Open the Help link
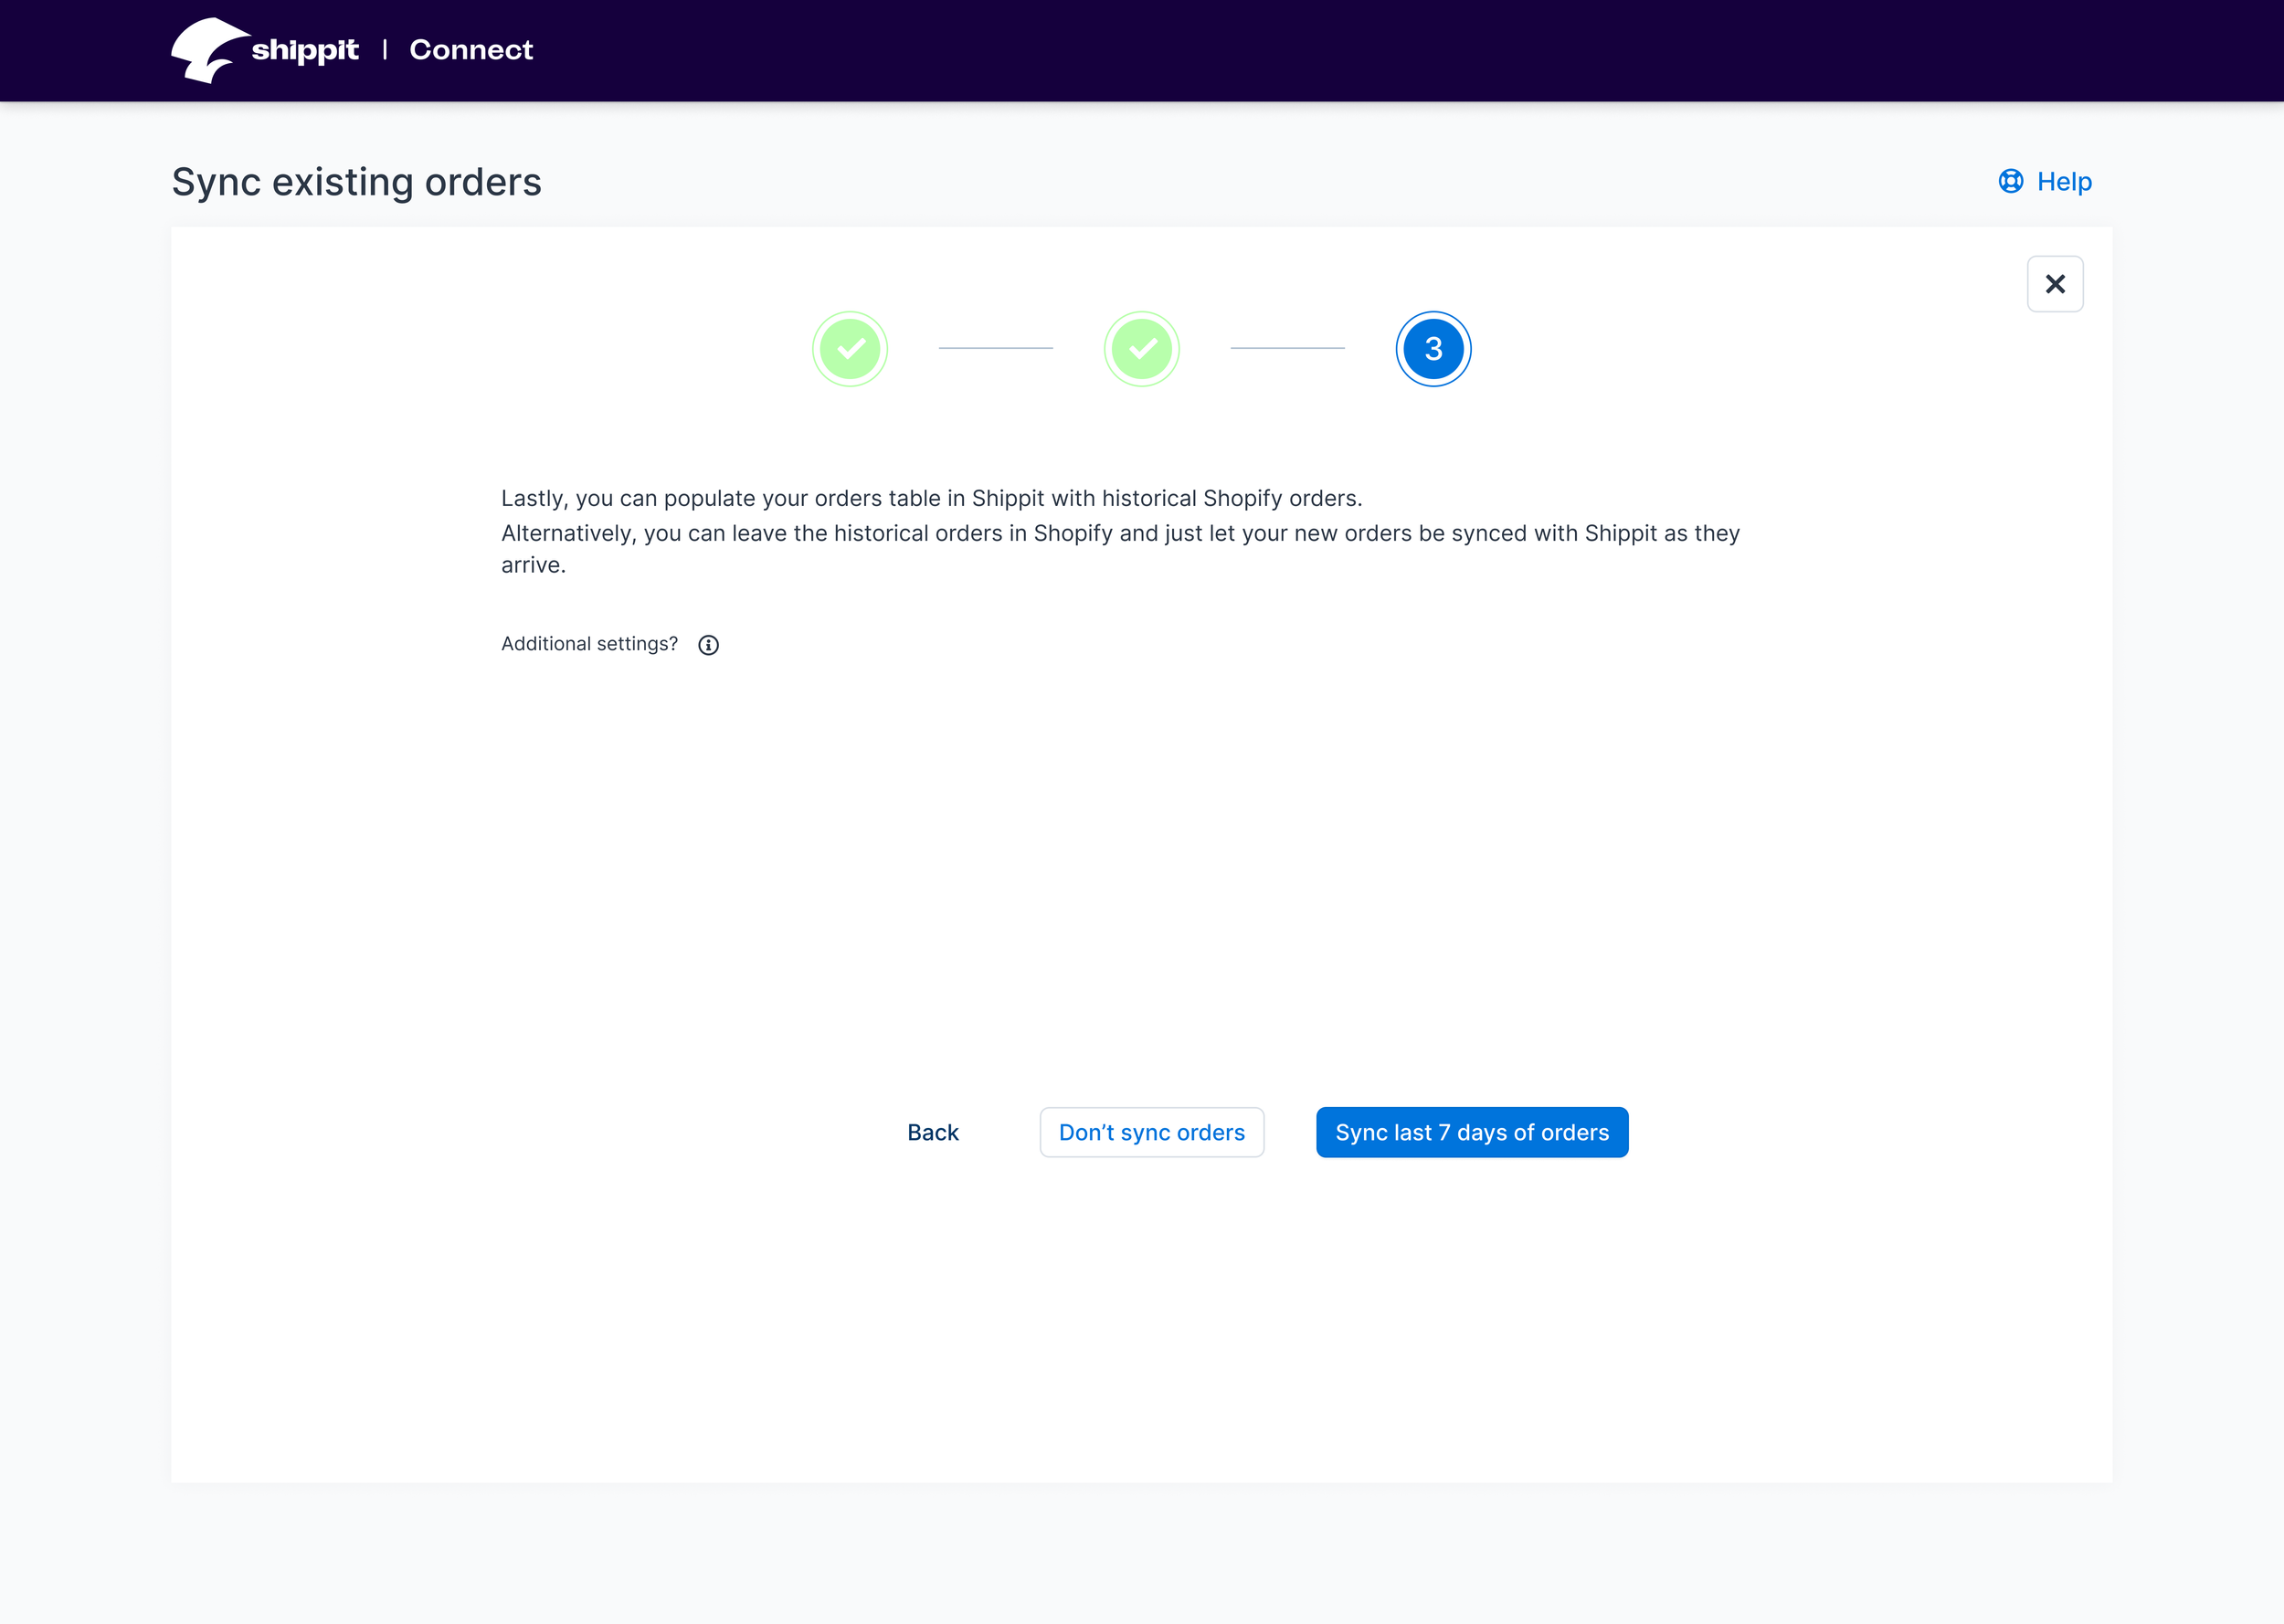 (x=2063, y=182)
